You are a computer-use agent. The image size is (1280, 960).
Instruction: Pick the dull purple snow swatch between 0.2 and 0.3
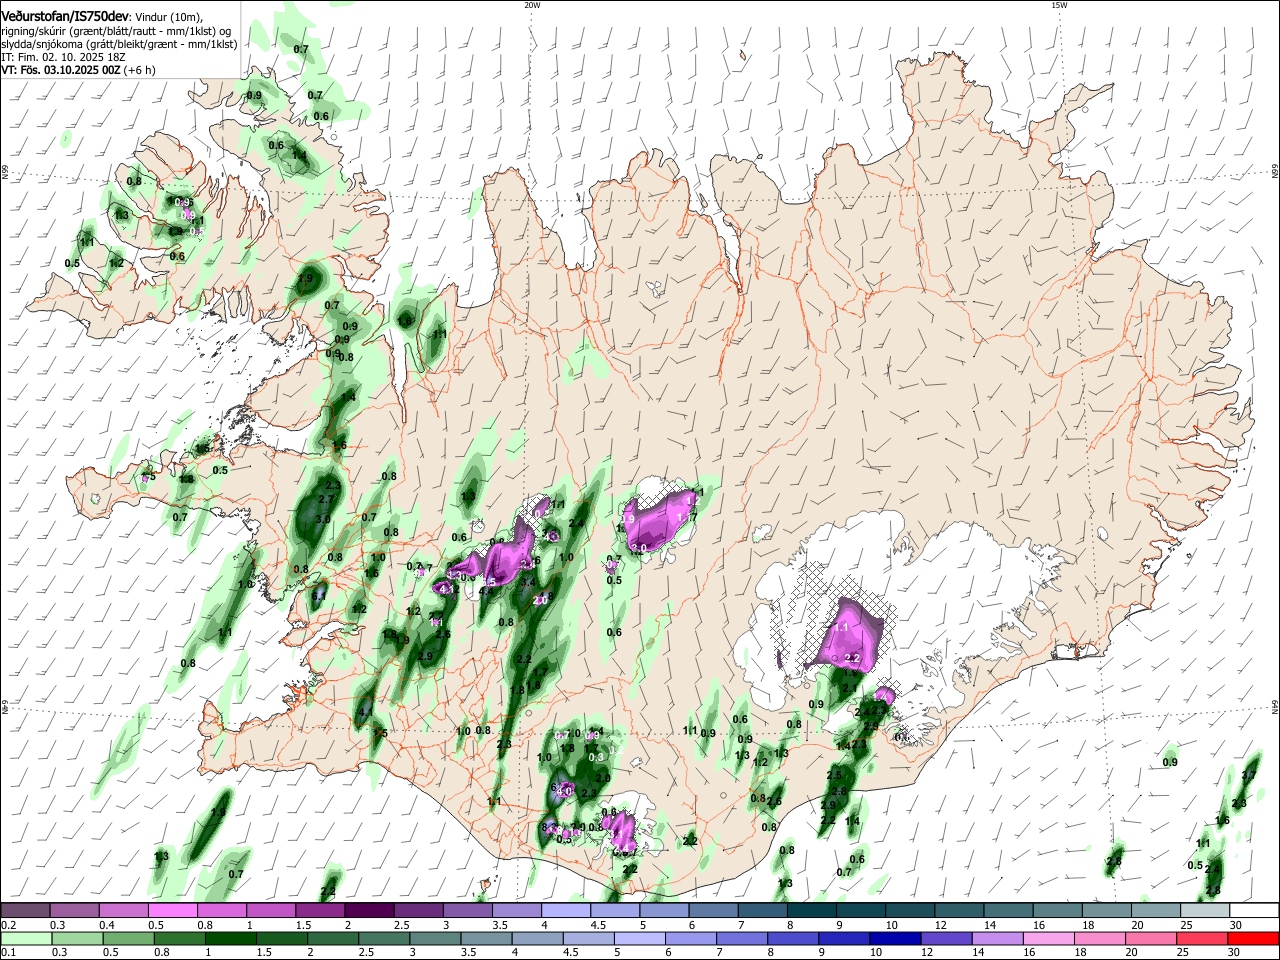(x=26, y=911)
